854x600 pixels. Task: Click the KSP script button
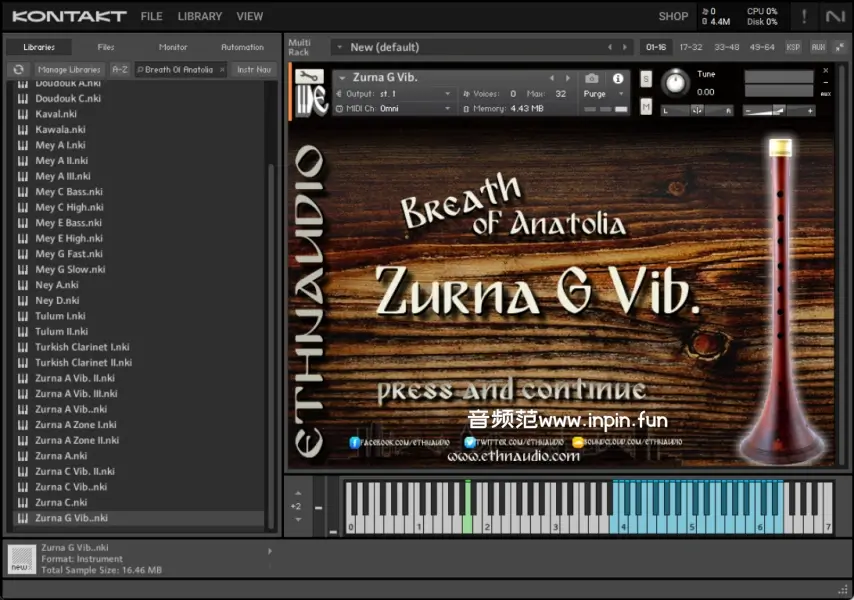[793, 47]
